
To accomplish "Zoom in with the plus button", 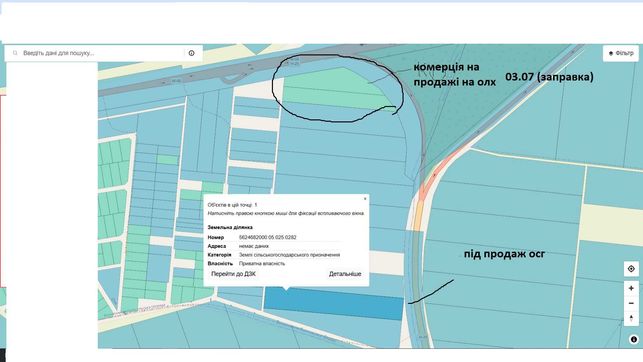I will click(631, 288).
